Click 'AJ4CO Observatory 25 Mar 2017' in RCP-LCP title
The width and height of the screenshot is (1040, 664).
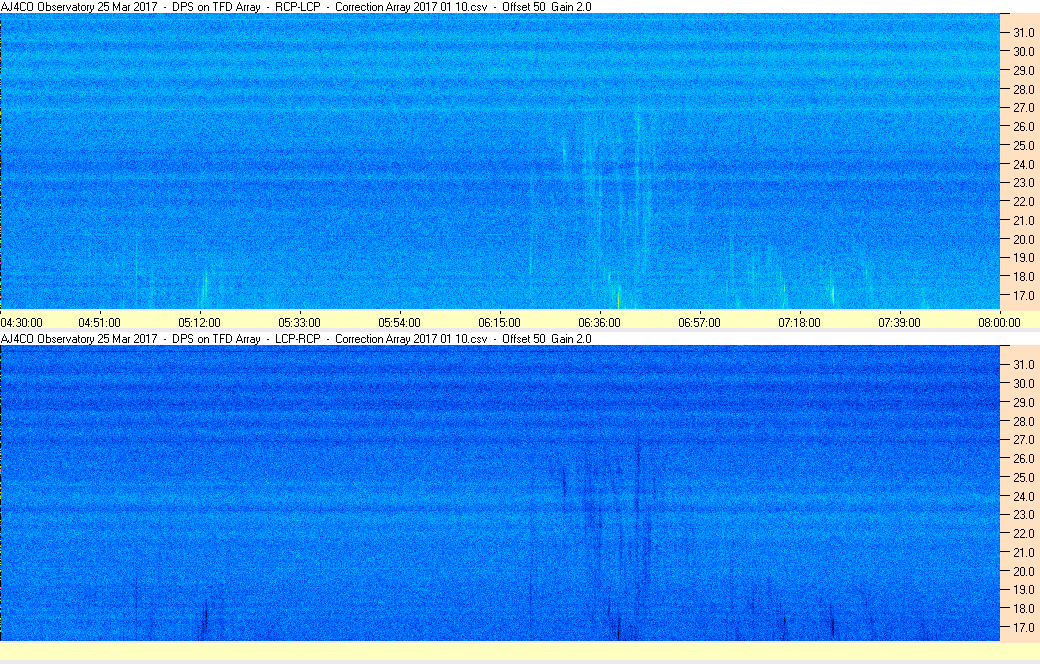click(x=79, y=7)
